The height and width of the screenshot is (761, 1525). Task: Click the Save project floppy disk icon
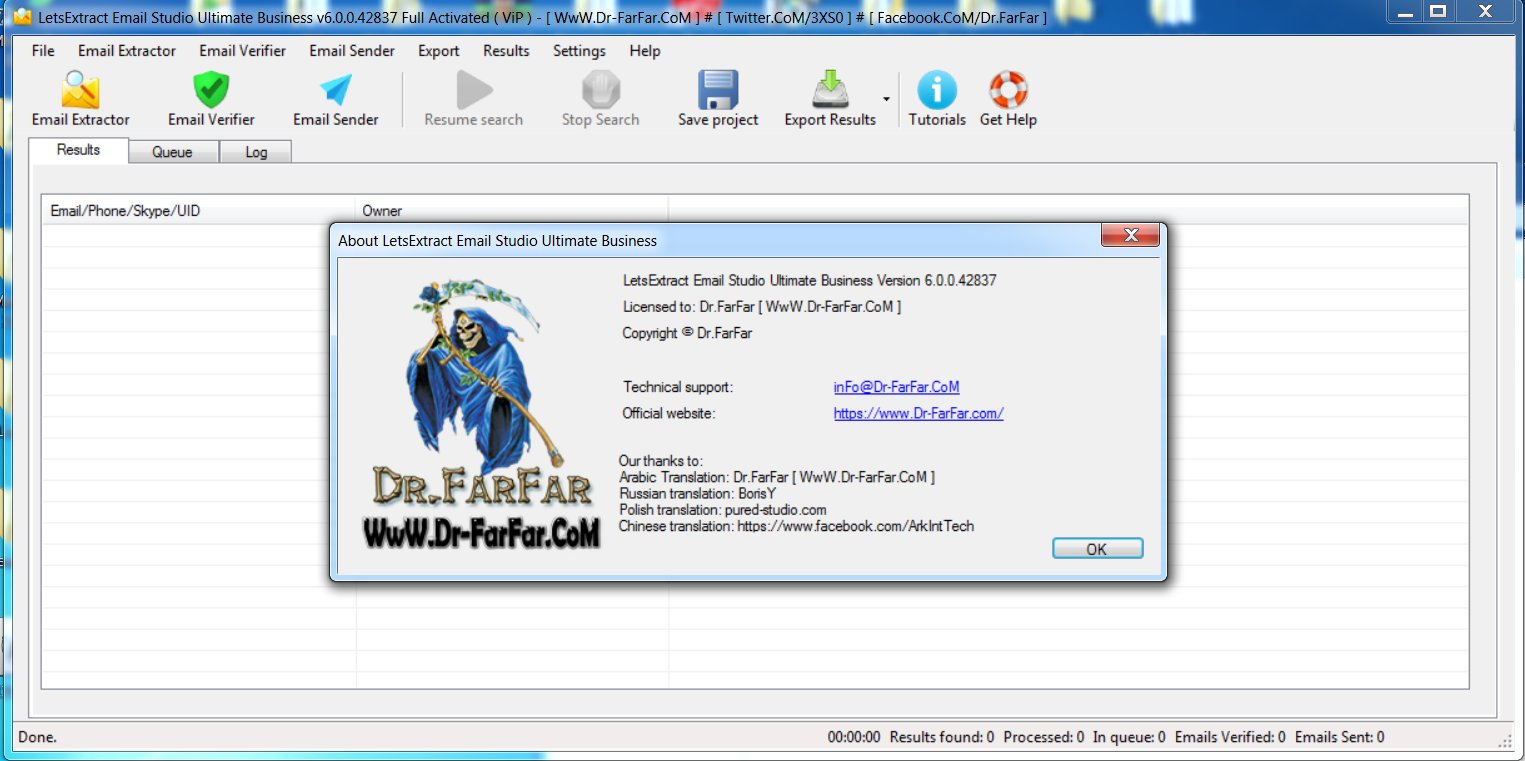coord(718,91)
